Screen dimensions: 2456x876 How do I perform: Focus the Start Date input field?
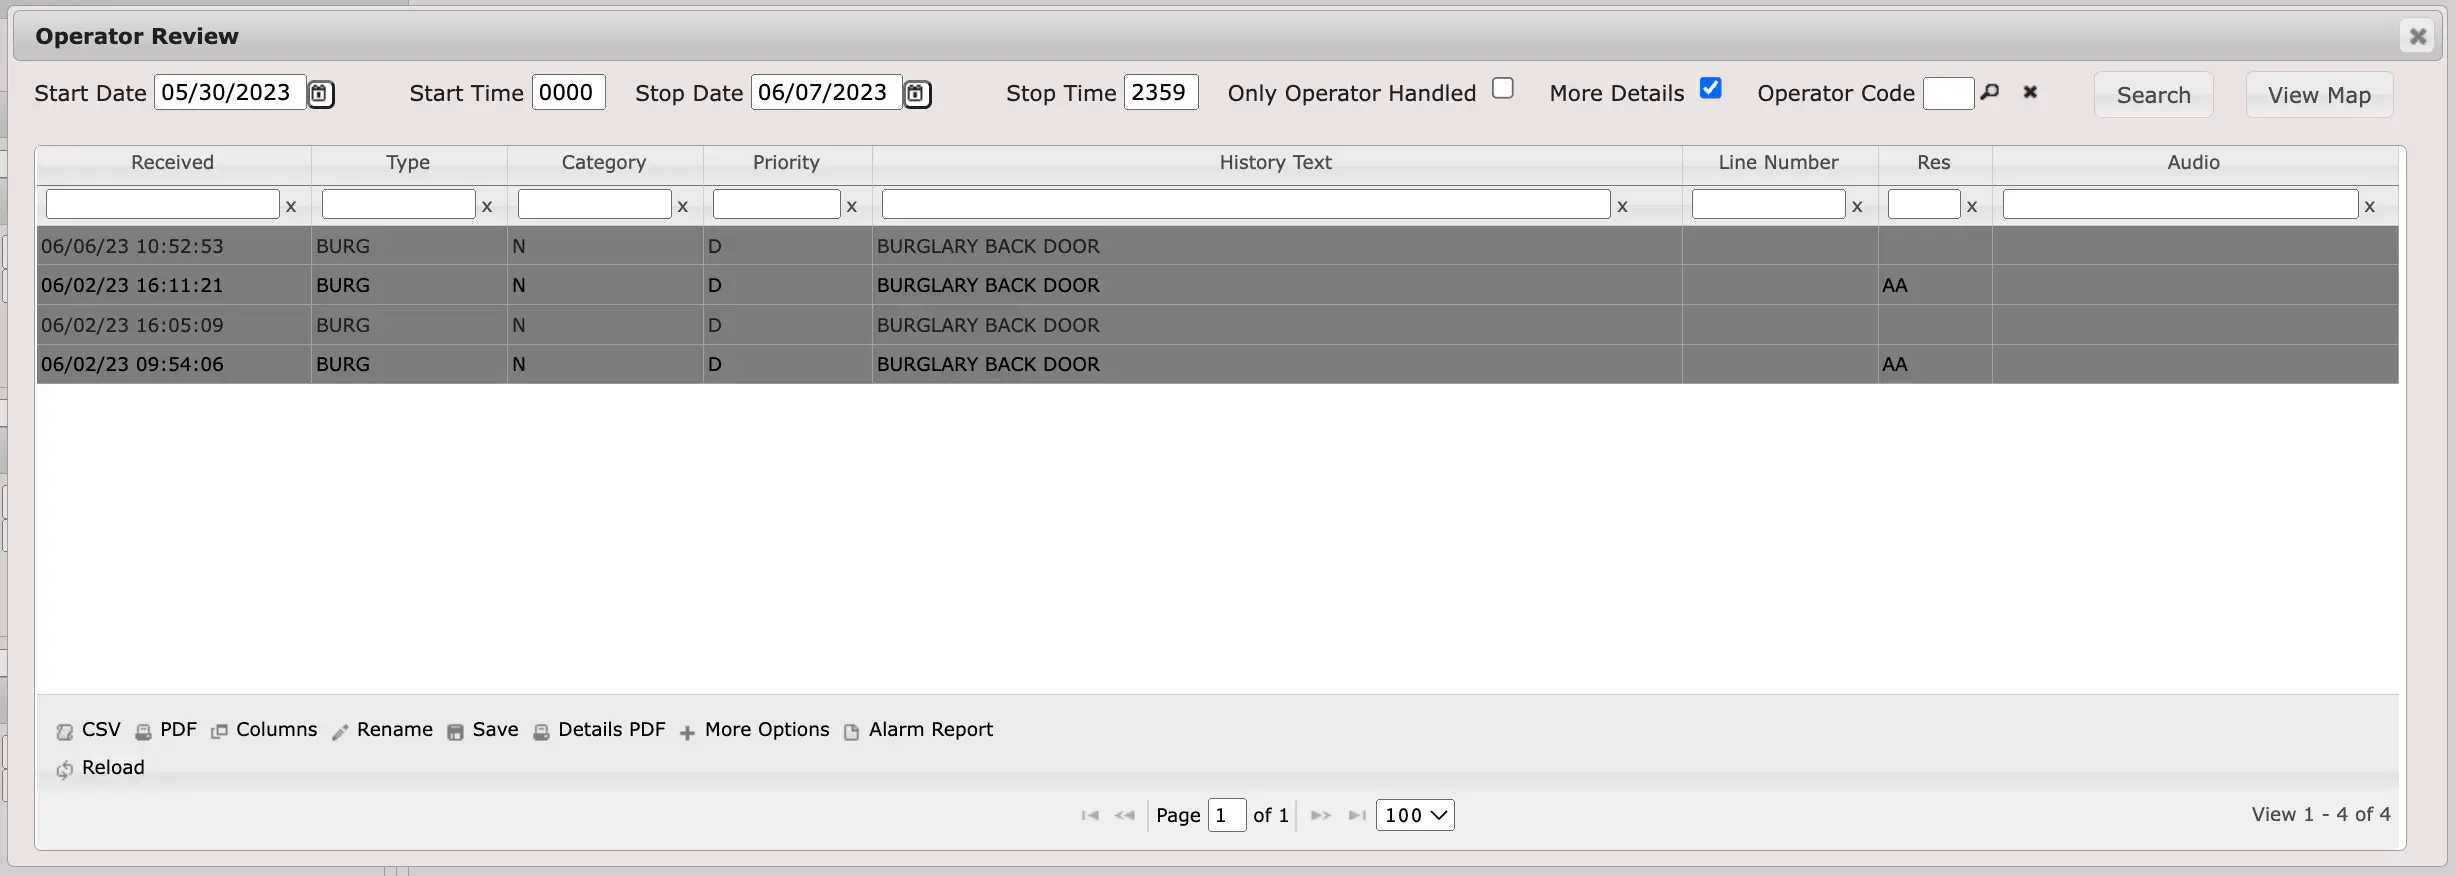[230, 93]
